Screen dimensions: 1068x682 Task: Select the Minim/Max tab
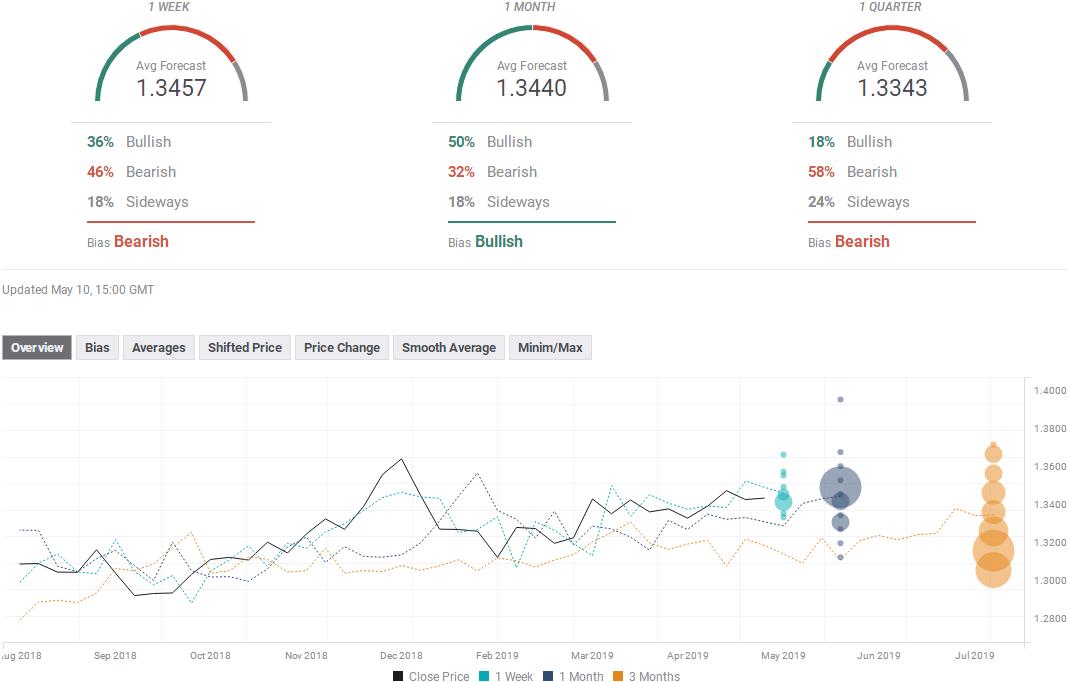coord(550,348)
